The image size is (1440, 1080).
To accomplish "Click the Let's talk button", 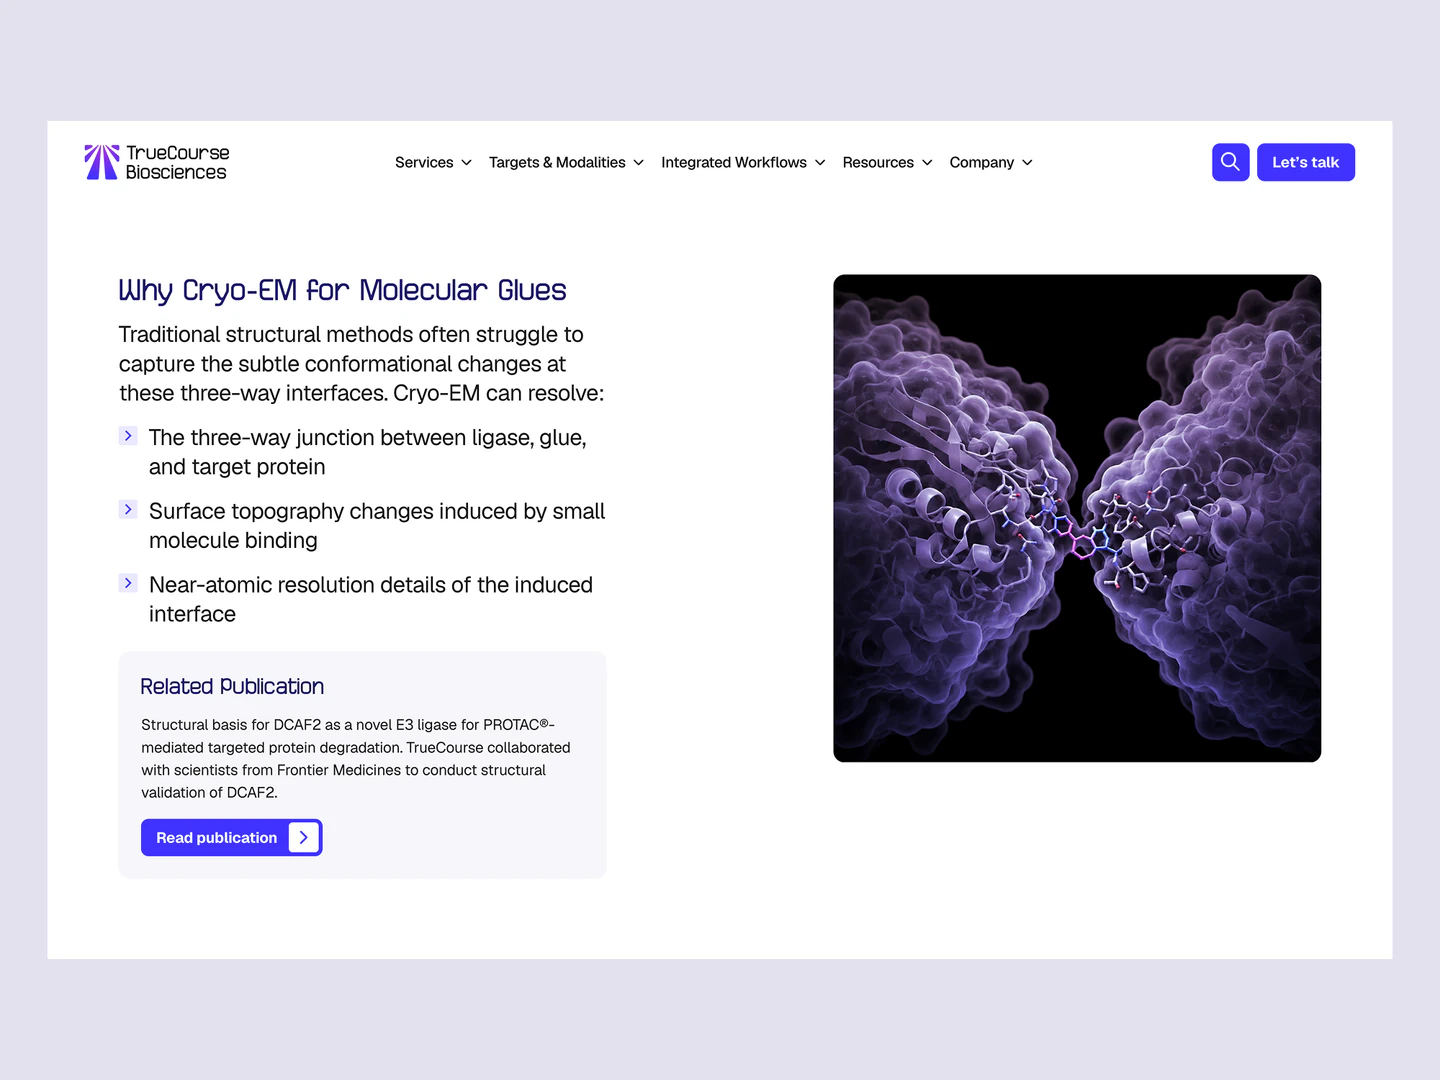I will [1306, 162].
